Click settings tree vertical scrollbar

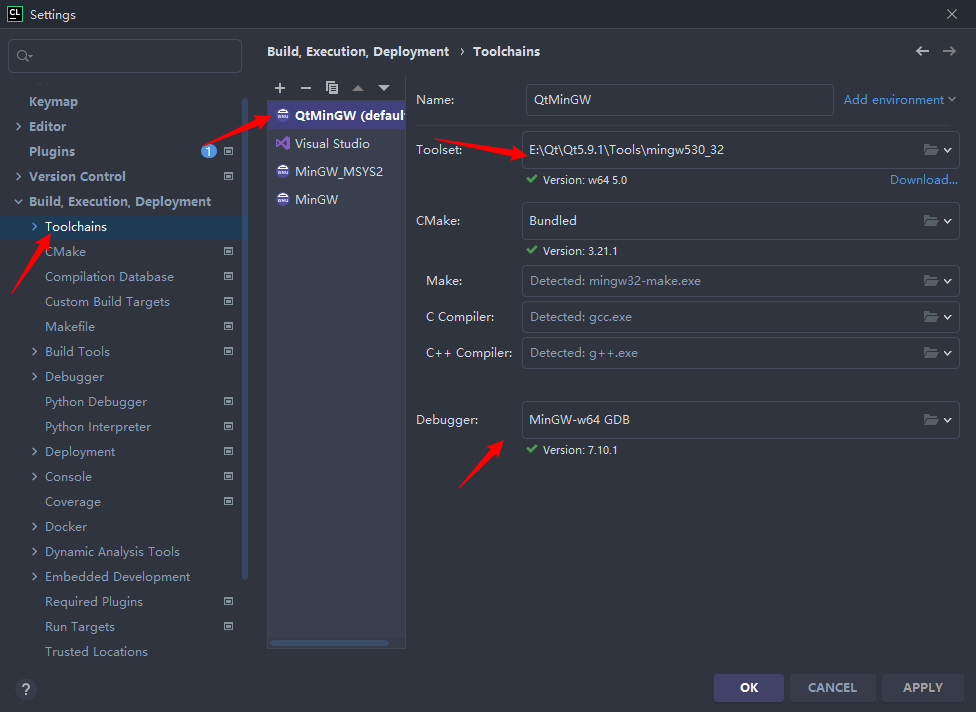coord(245,339)
